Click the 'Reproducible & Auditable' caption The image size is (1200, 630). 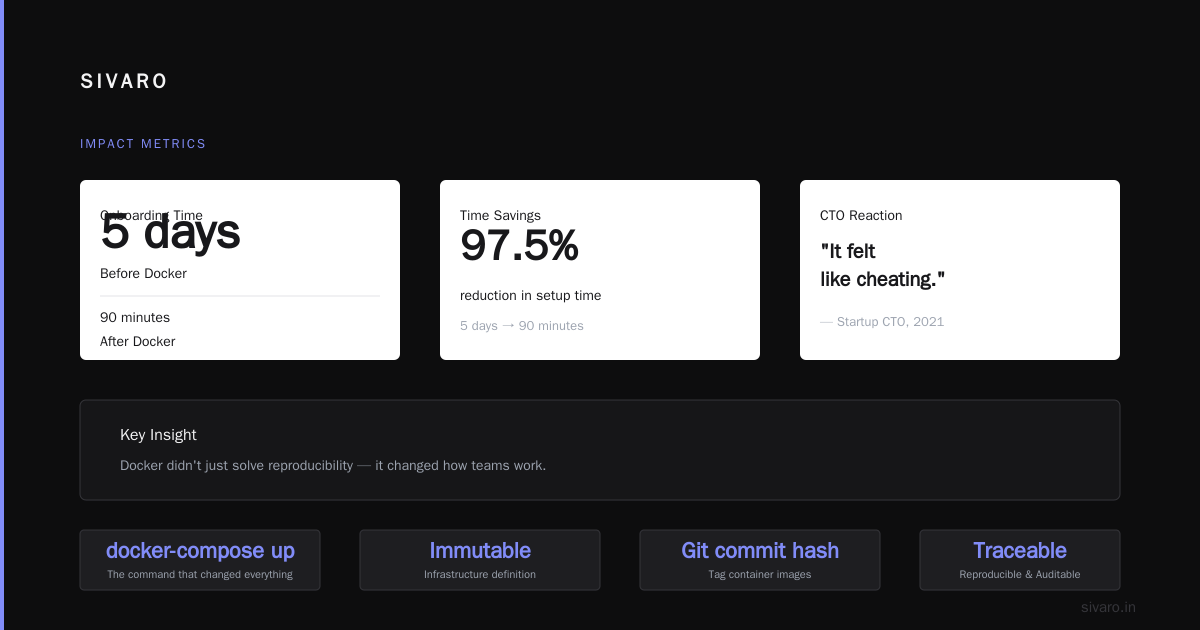1020,575
